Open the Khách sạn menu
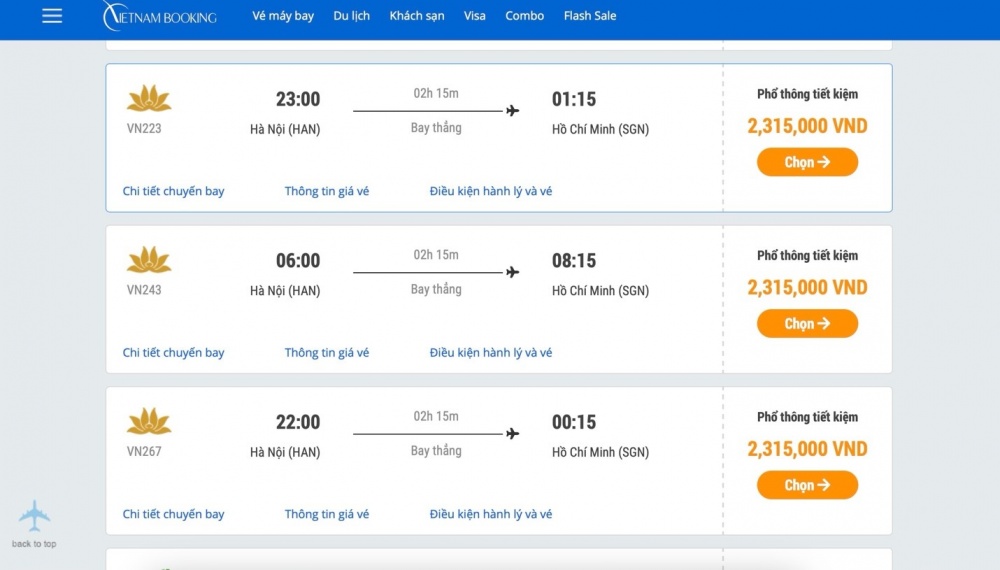 417,16
